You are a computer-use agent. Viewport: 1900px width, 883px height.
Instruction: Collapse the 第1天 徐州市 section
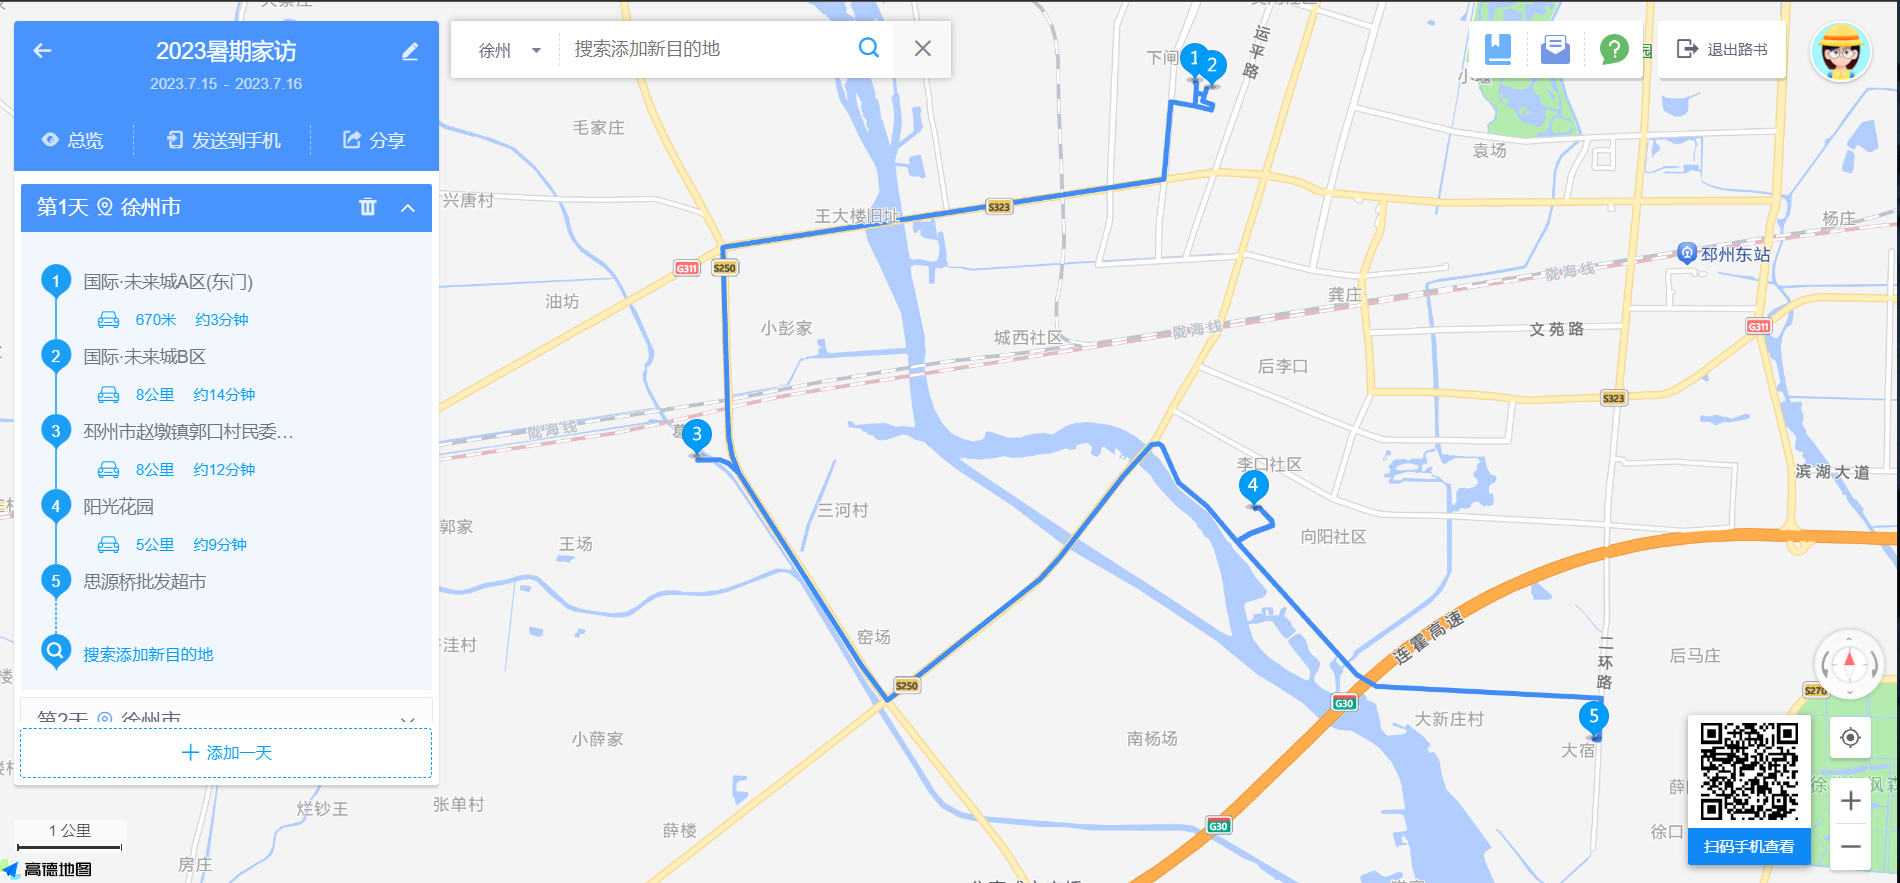(408, 208)
